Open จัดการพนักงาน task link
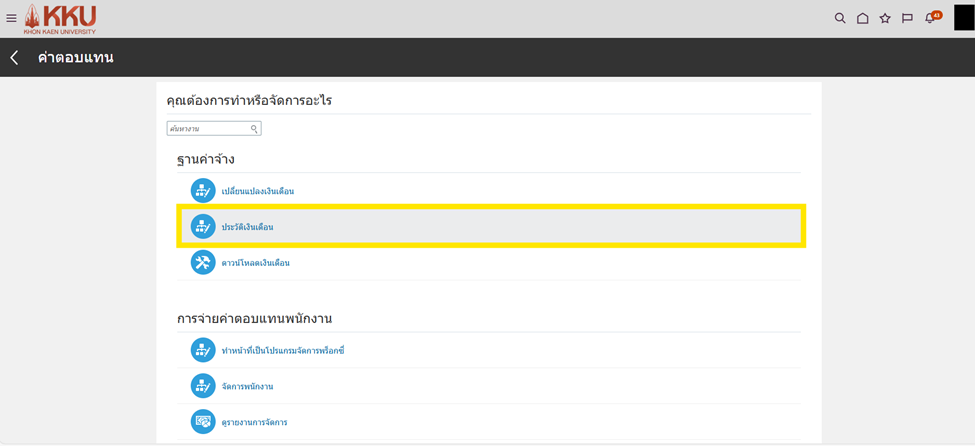 [247, 386]
